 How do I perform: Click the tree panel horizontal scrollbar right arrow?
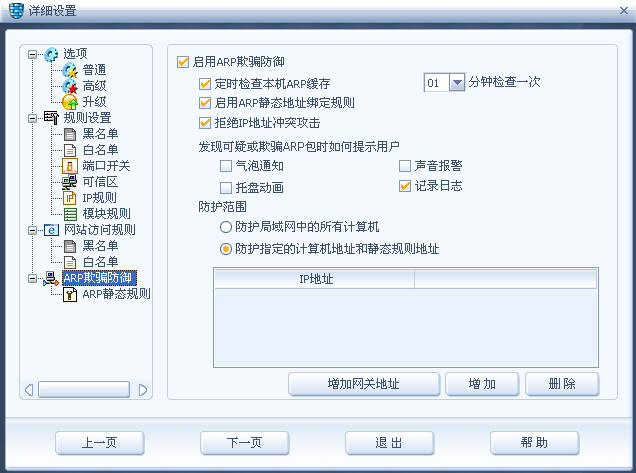(x=142, y=390)
